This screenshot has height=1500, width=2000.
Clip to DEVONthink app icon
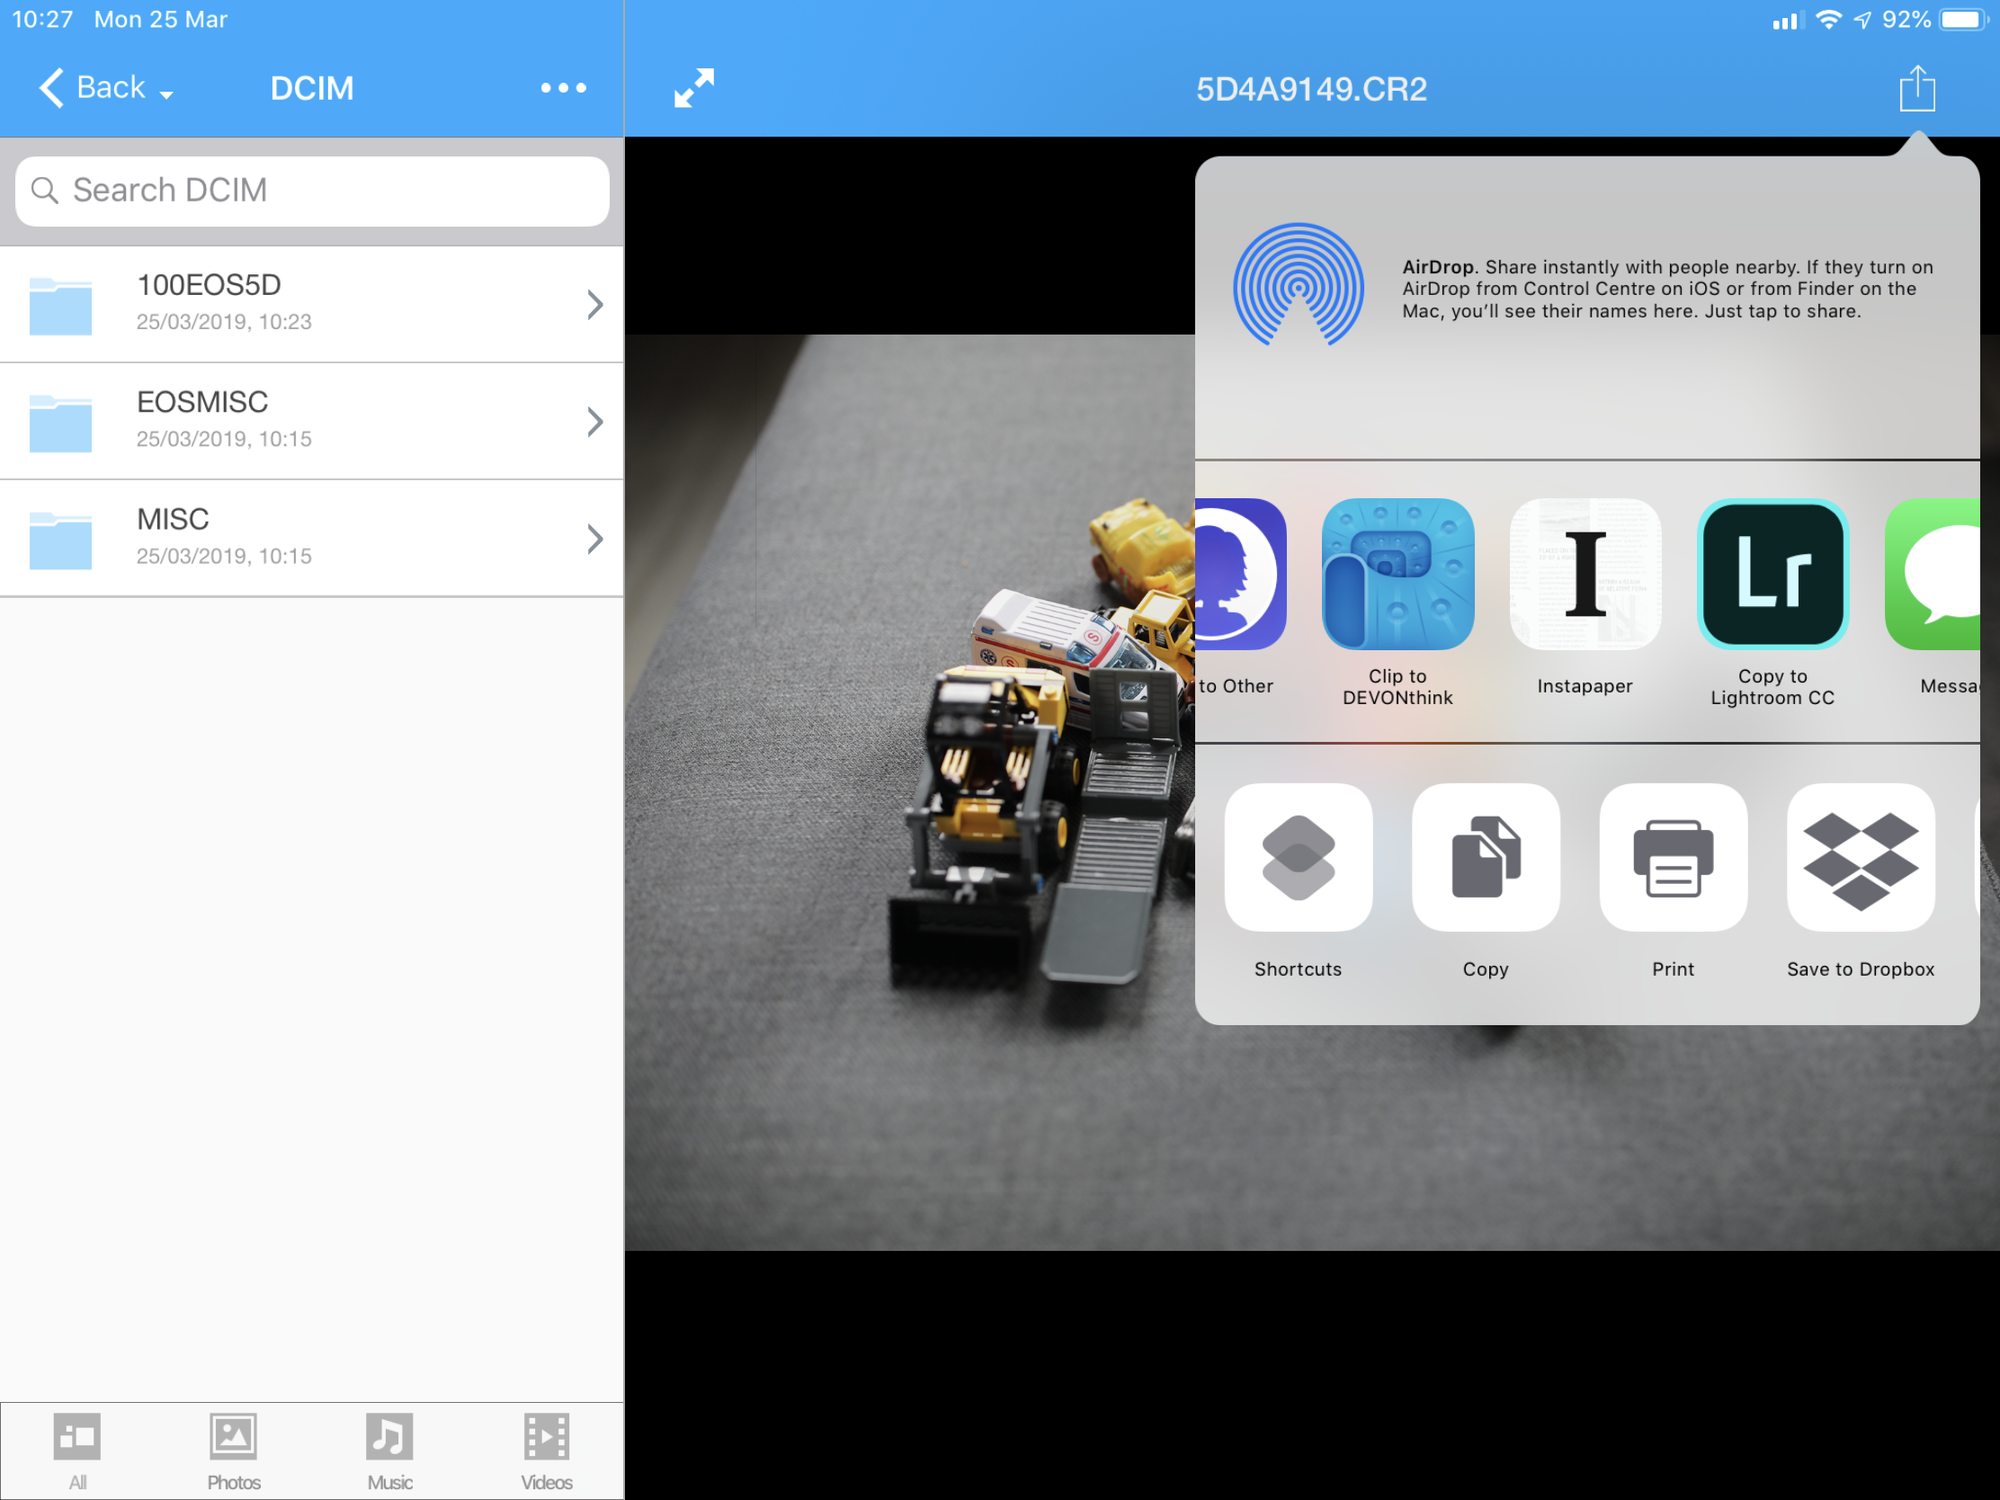click(x=1398, y=574)
